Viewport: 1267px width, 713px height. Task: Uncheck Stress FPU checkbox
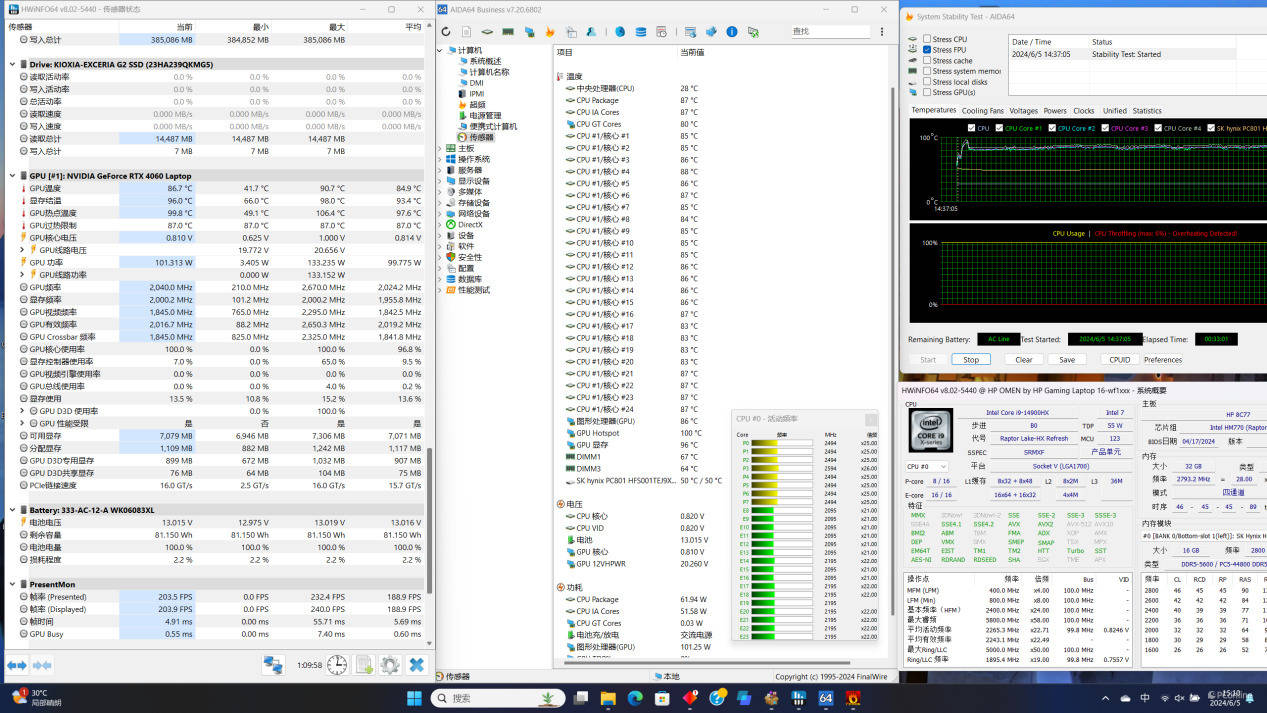point(927,50)
